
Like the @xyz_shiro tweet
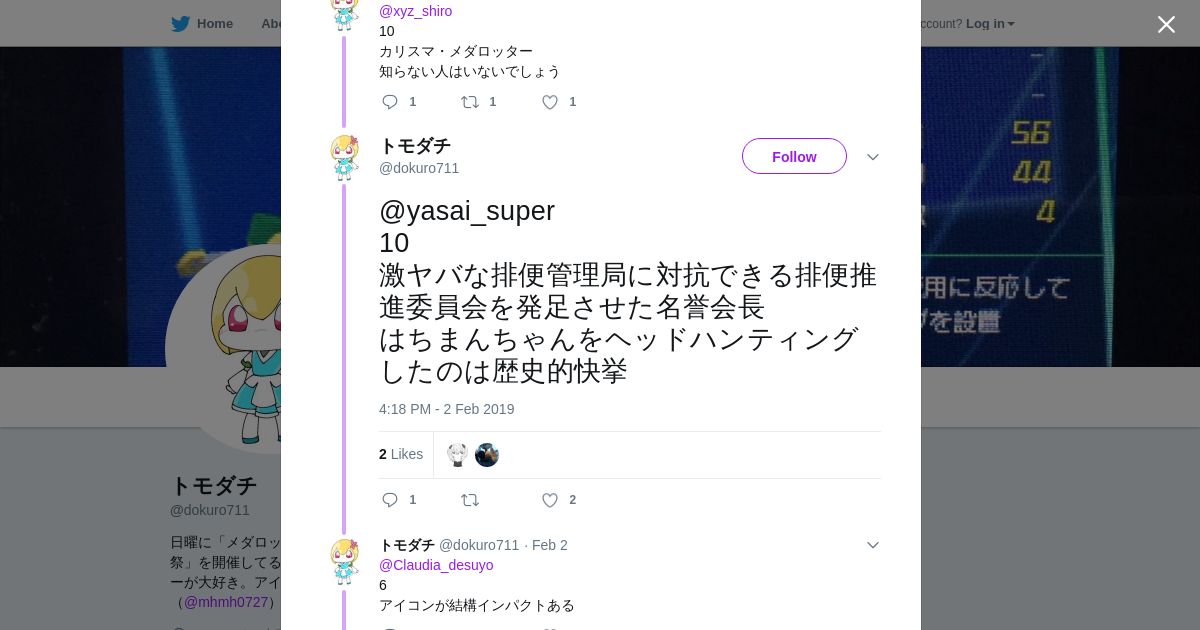pyautogui.click(x=550, y=102)
